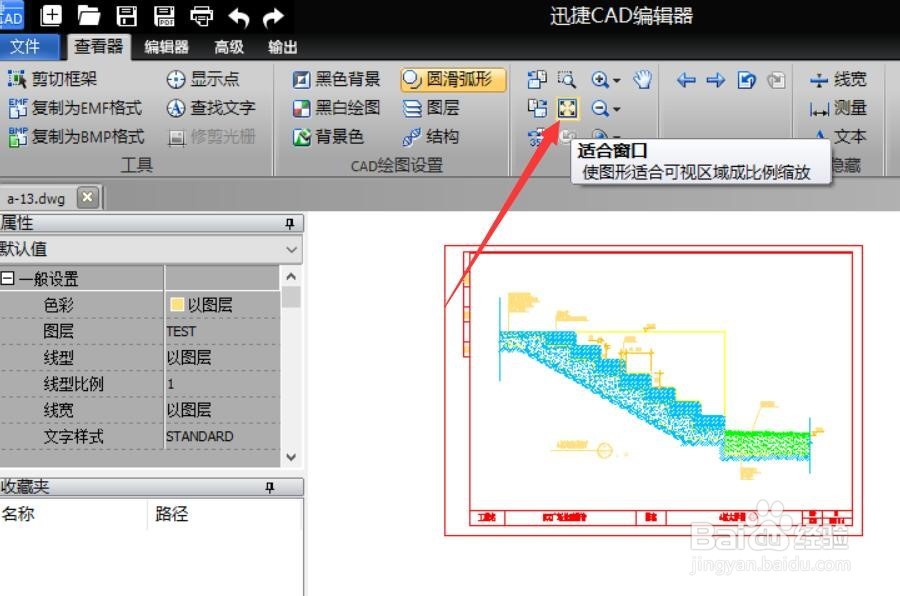The width and height of the screenshot is (900, 596).
Task: Click the blue right arrow next icon
Action: coord(716,79)
